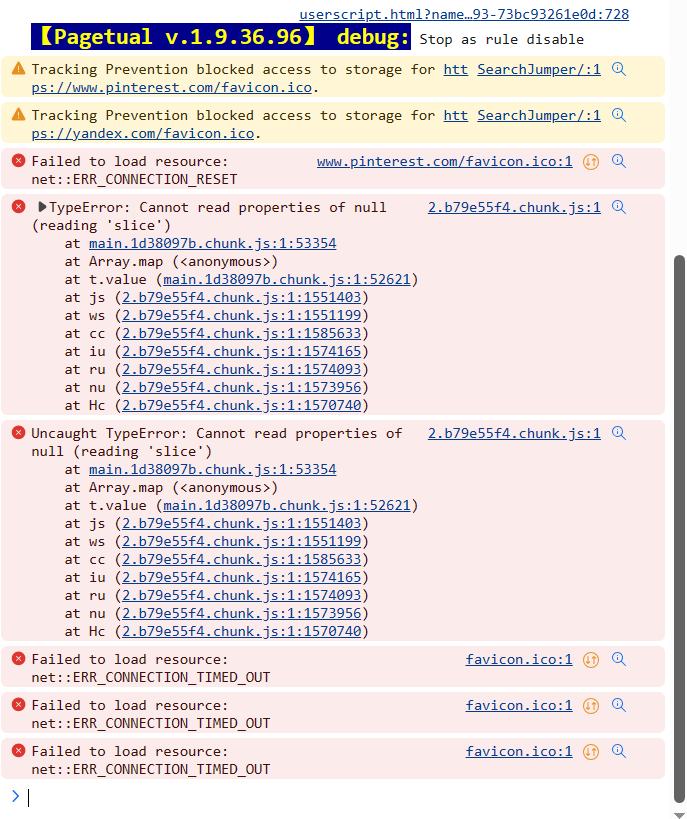Viewport: 687px width, 819px height.
Task: Click the red error icon beside the Uncaught TypeError message
Action: coord(18,433)
